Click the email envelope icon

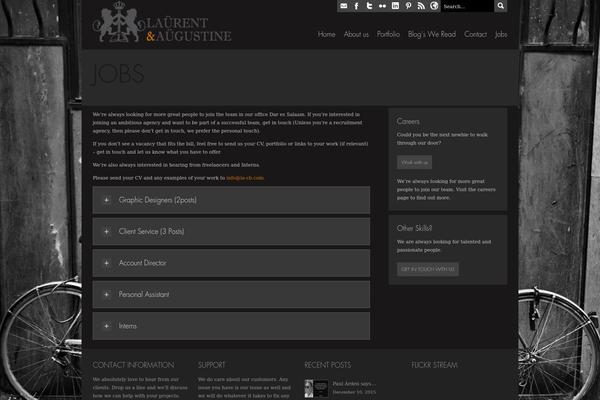click(x=343, y=6)
